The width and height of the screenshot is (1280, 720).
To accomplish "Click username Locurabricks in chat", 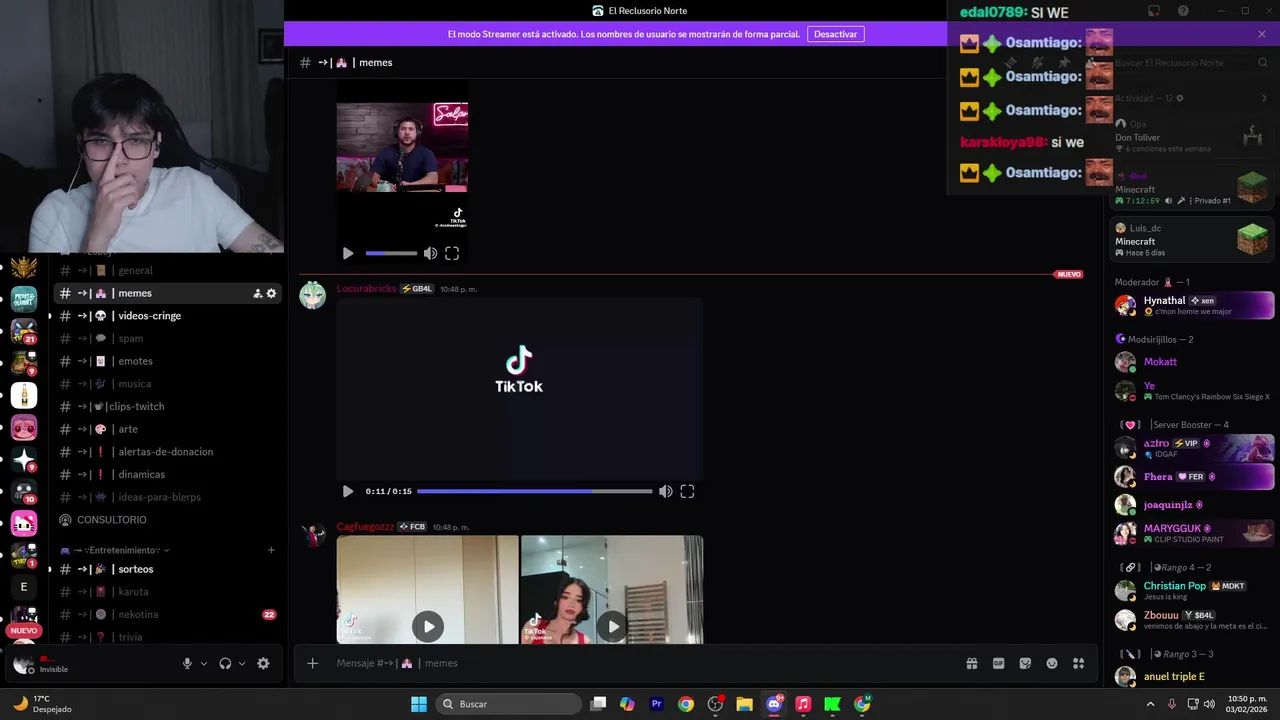I will coord(366,289).
